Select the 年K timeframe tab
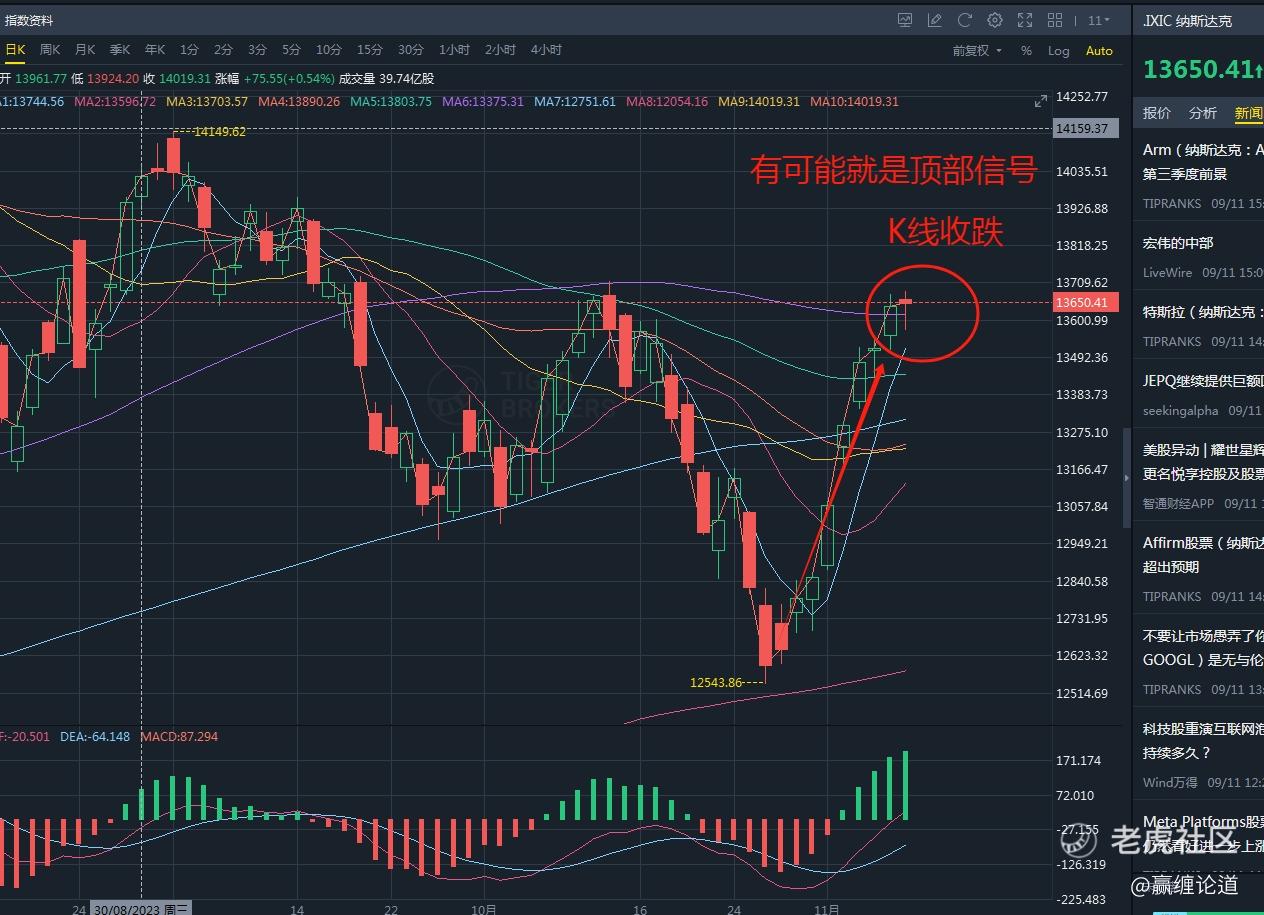The image size is (1264, 915). click(x=155, y=49)
